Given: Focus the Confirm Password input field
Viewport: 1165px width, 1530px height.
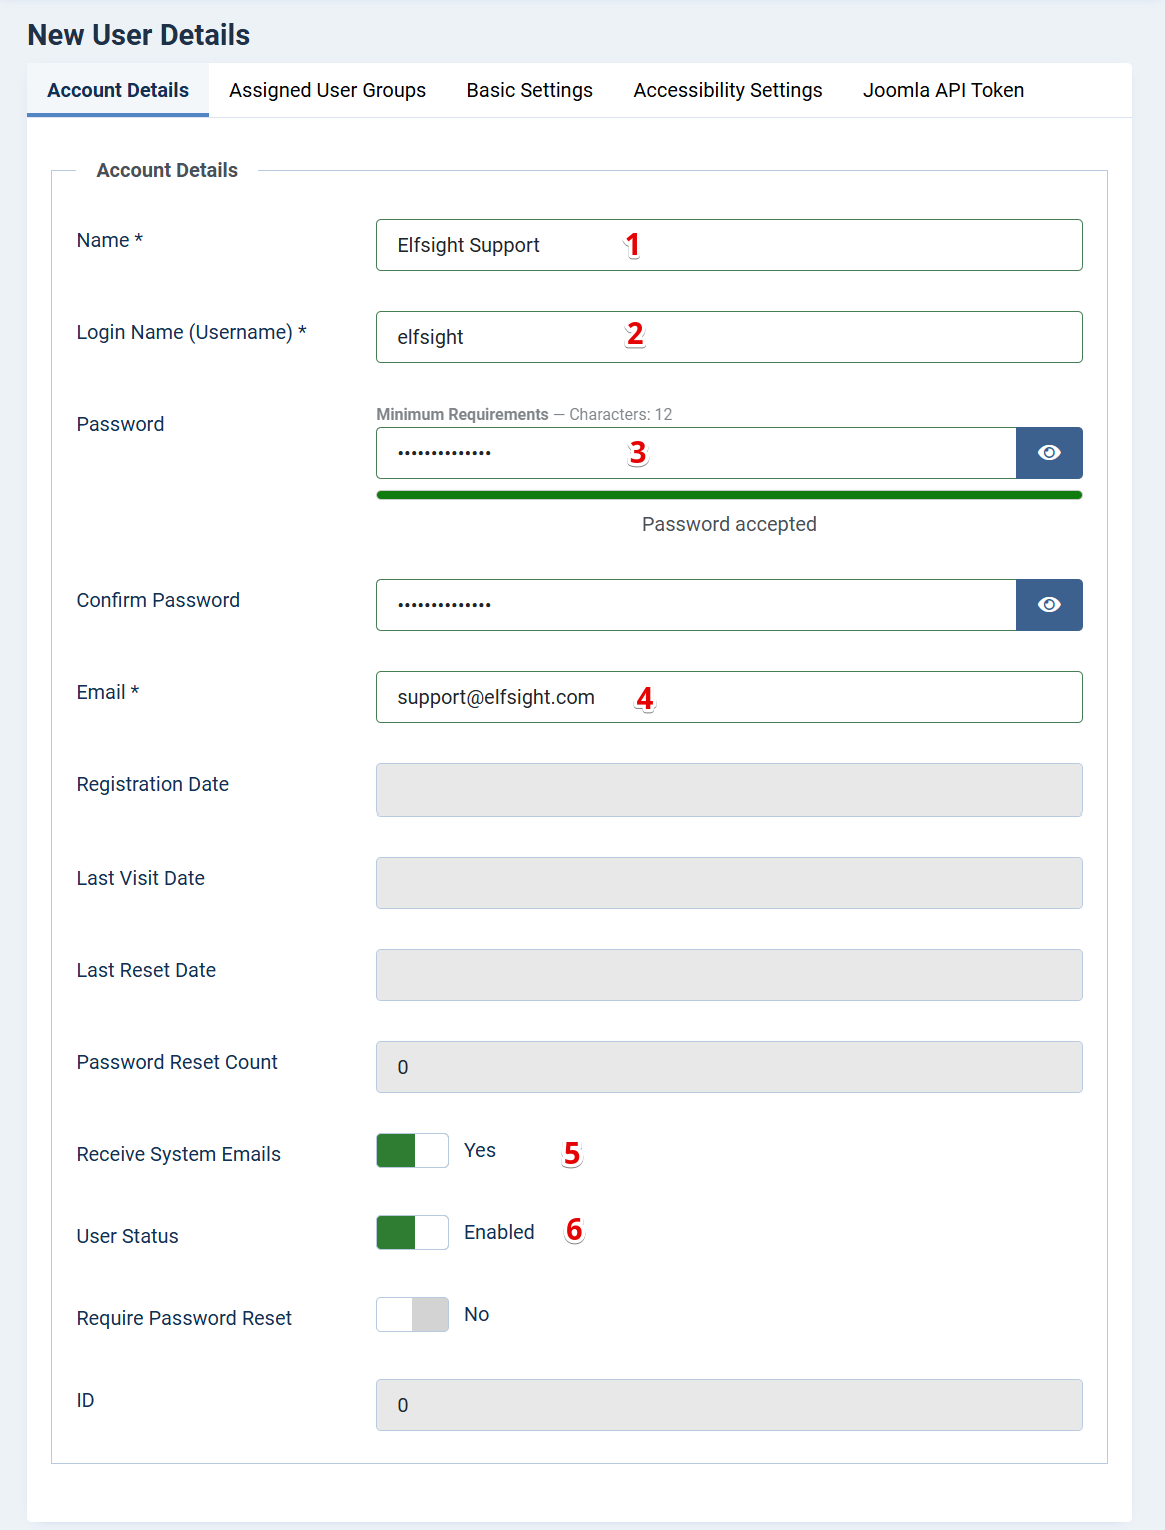Looking at the screenshot, I should coord(696,605).
